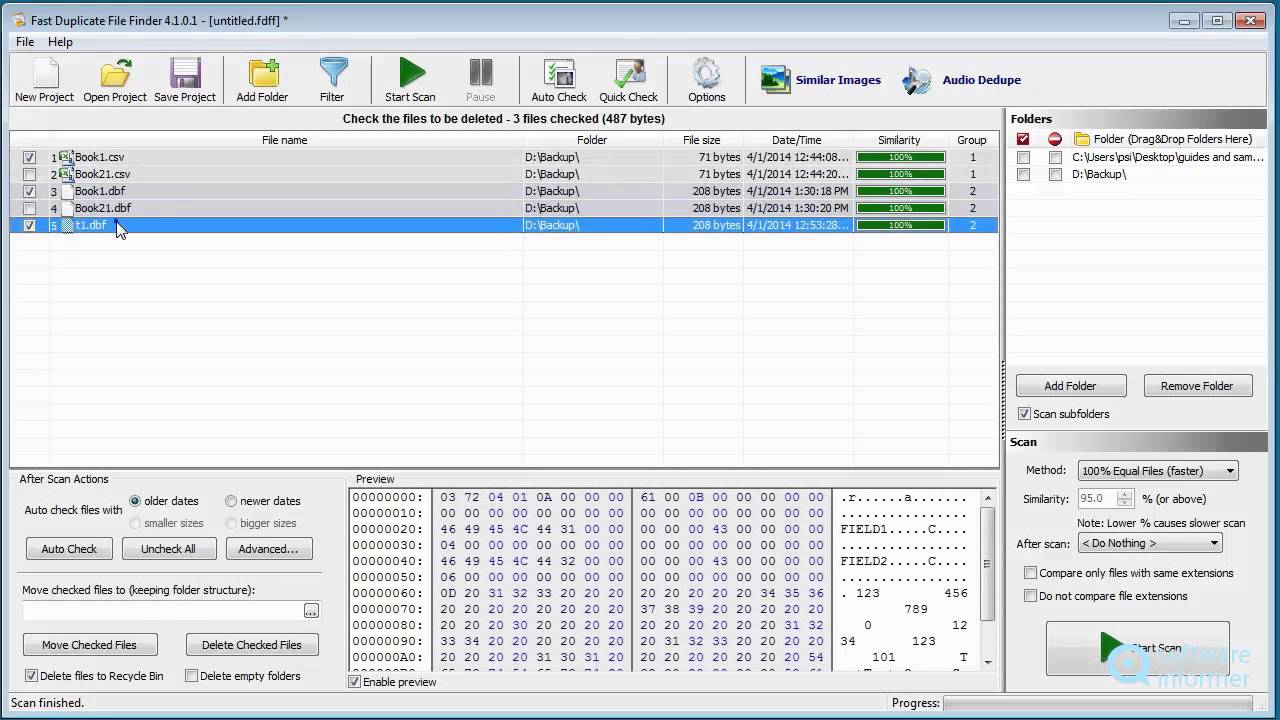Screen dimensions: 1280x720
Task: Open the After scan dropdown
Action: click(x=1150, y=543)
